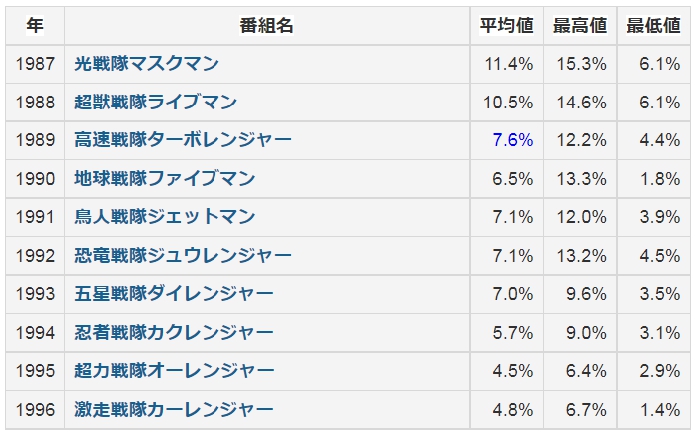
Task: Click the 五星戦隊ダイレンジャー link
Action: (174, 294)
